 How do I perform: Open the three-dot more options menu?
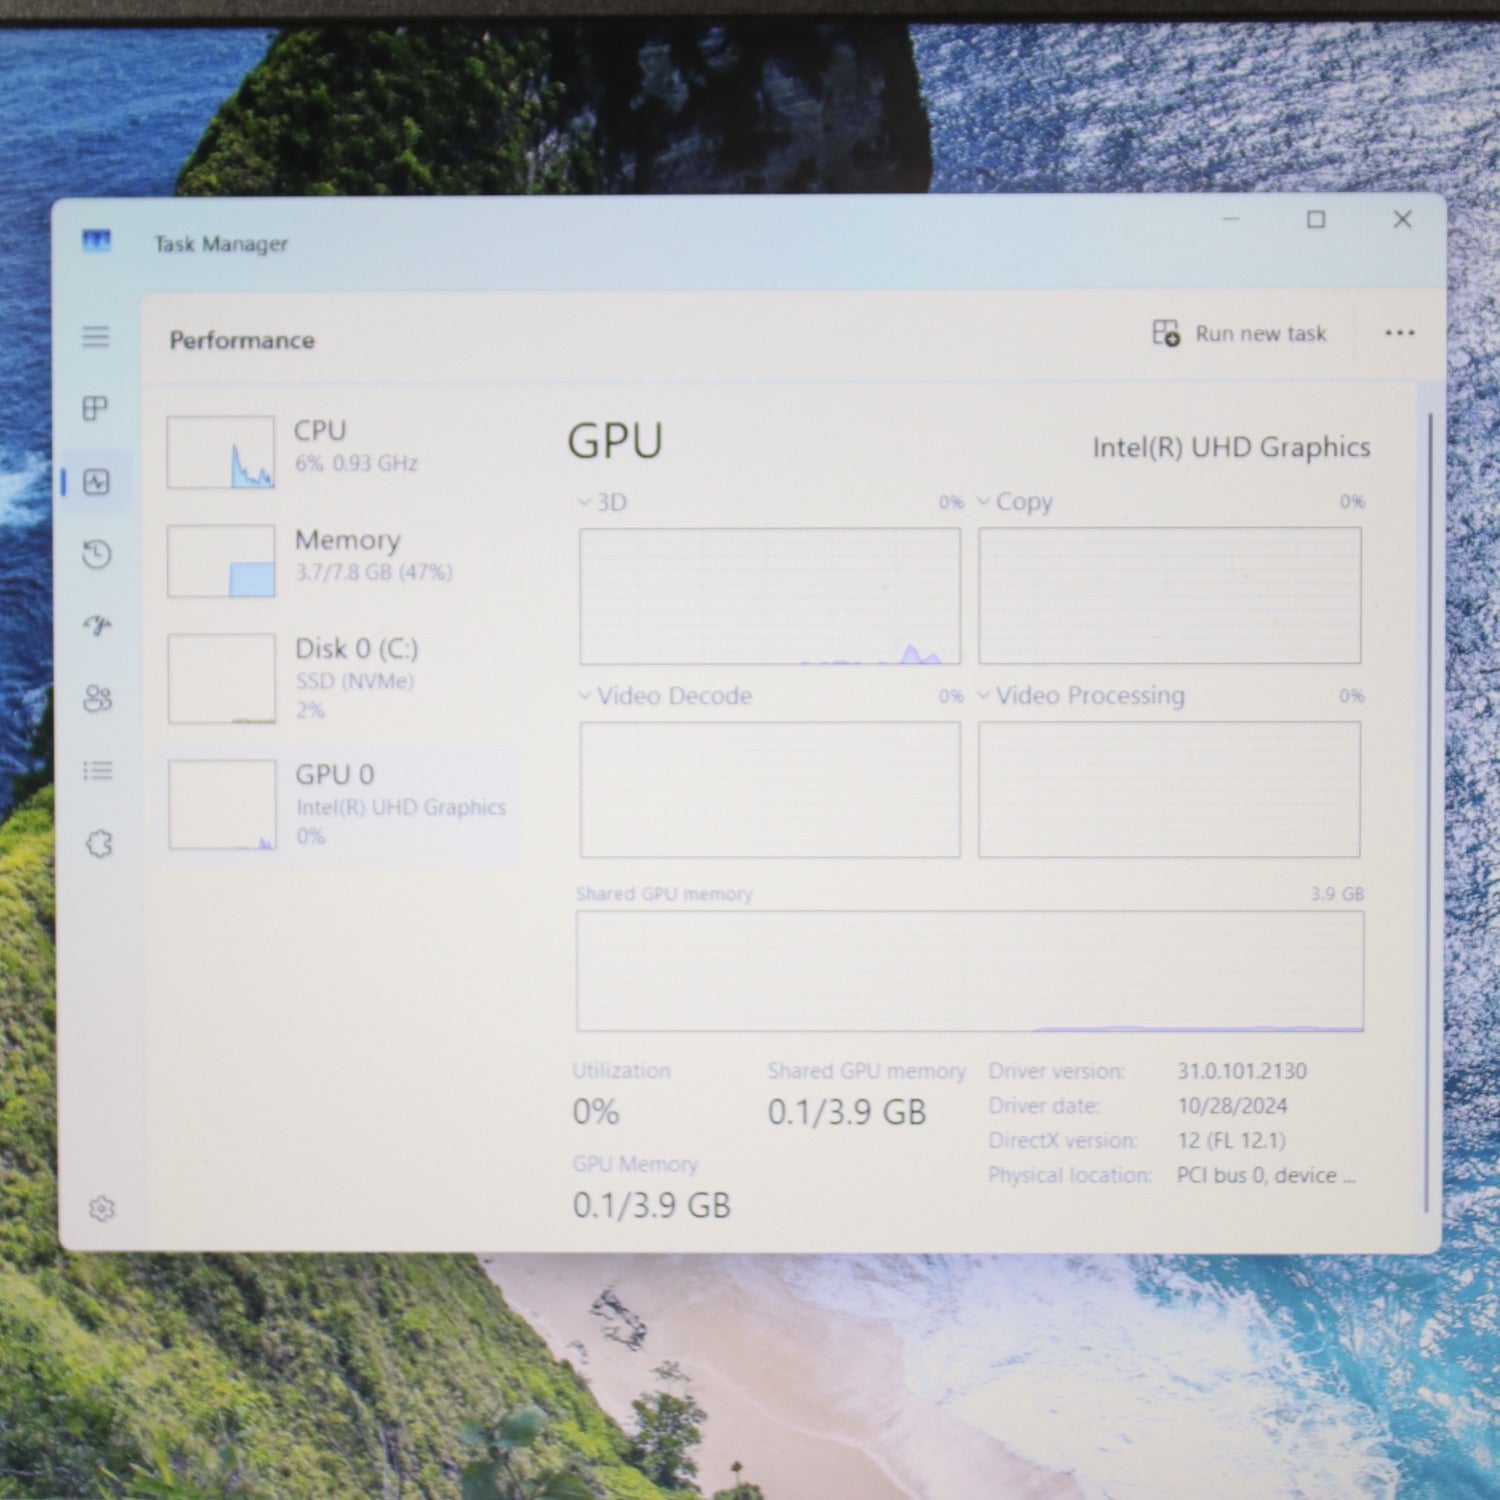tap(1400, 333)
